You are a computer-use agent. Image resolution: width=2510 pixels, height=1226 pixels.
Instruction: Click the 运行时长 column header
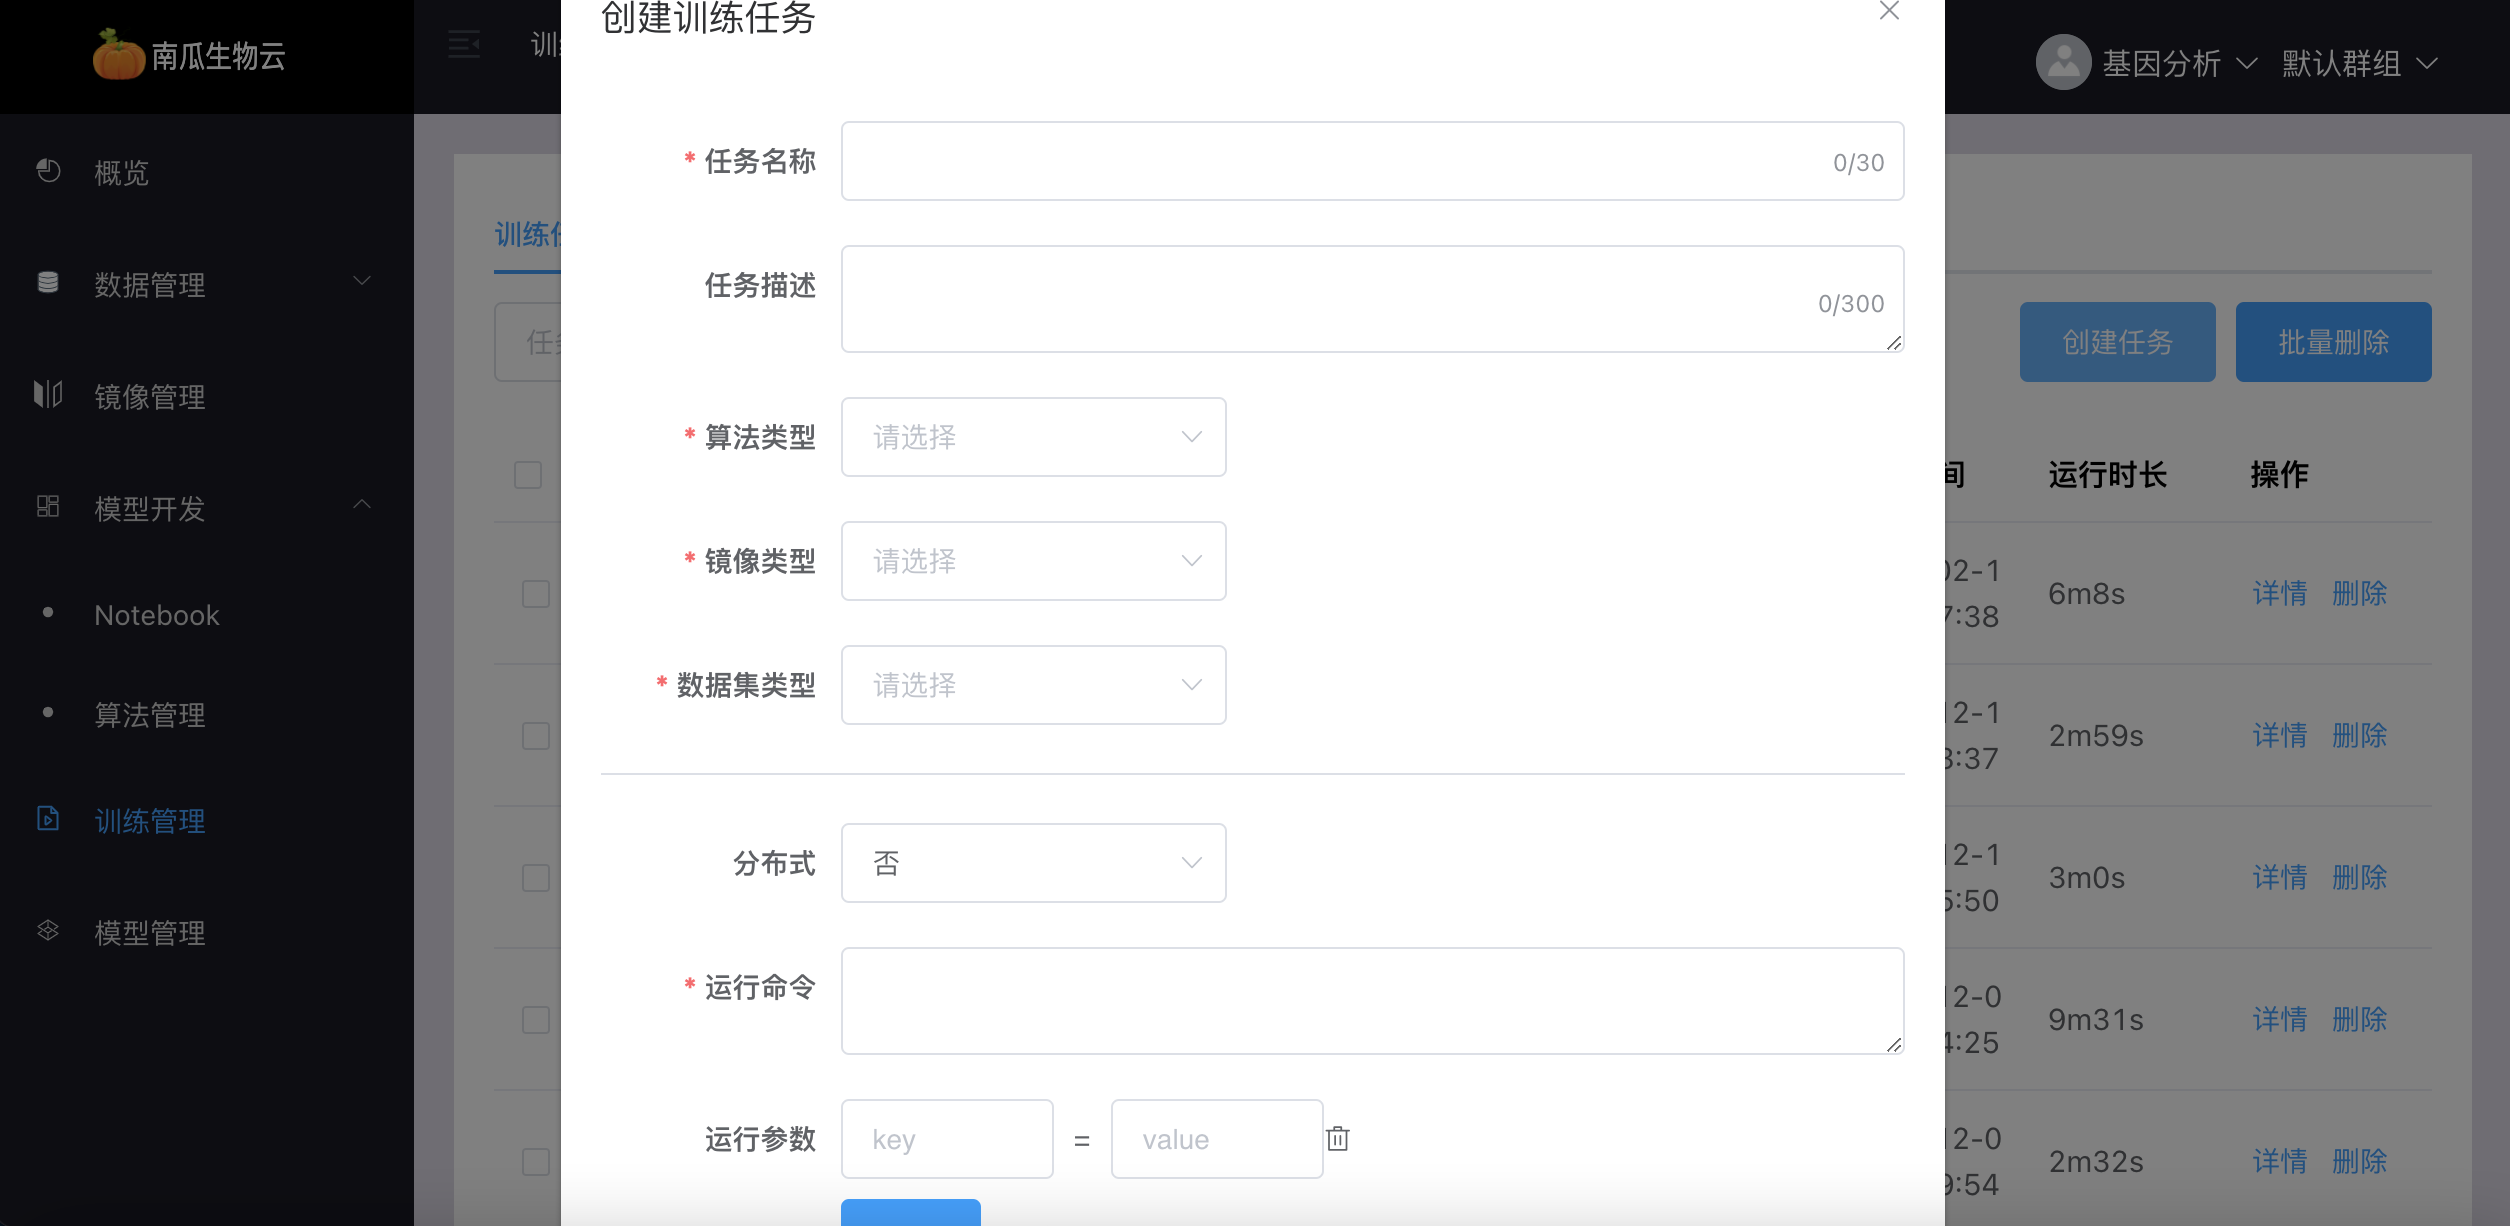click(2107, 474)
